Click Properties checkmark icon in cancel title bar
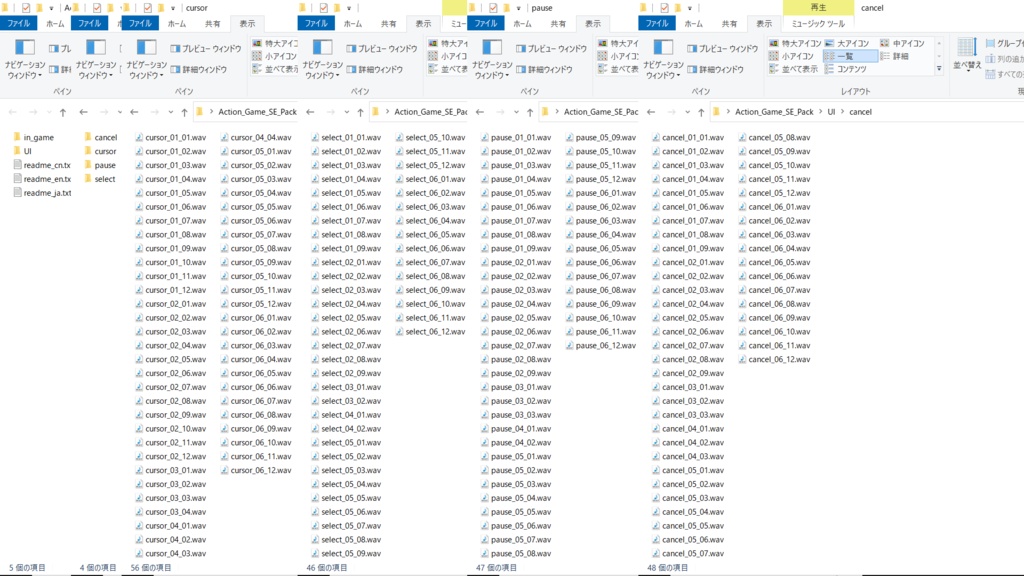This screenshot has width=1024, height=576. 664,8
